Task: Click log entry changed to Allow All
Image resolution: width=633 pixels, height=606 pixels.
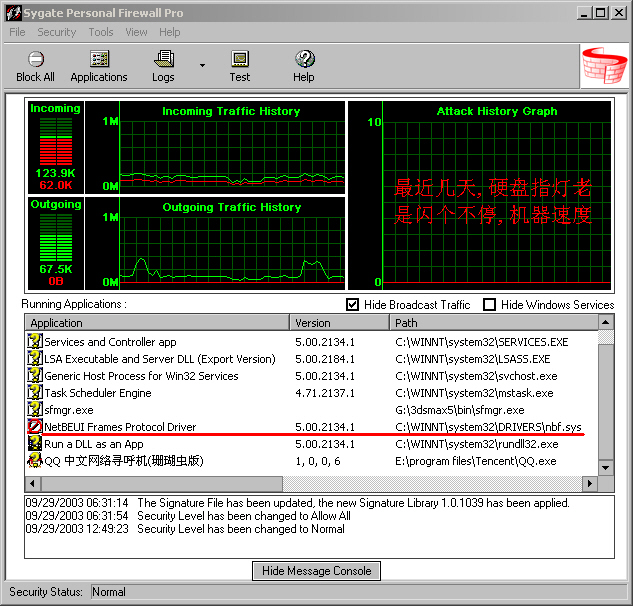Action: (188, 516)
